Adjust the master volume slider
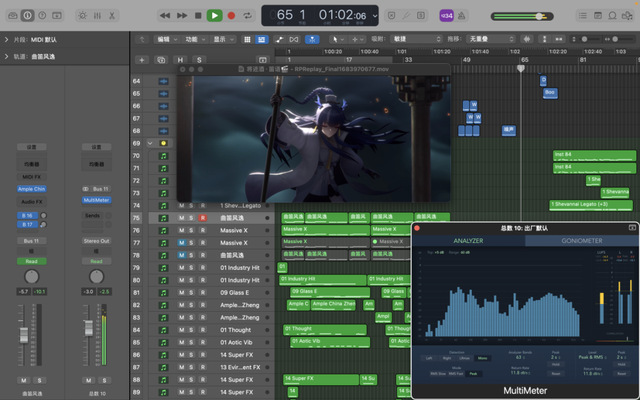The image size is (640, 400). tap(522, 16)
